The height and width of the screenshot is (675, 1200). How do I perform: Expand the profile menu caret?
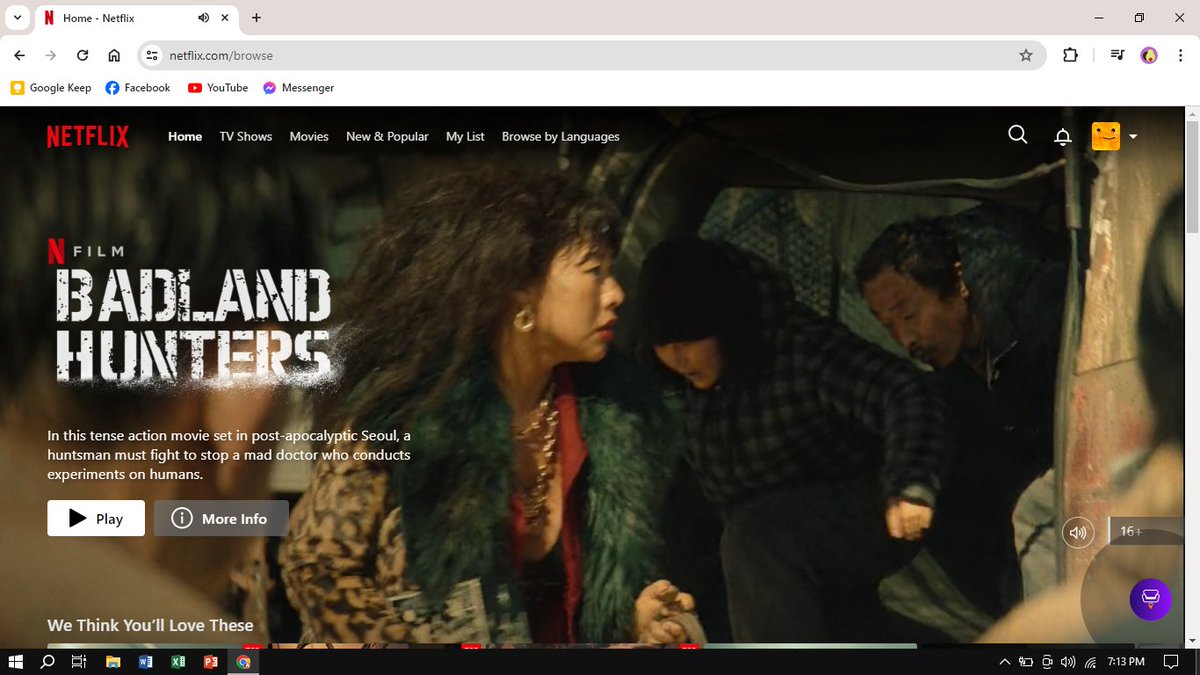point(1133,137)
